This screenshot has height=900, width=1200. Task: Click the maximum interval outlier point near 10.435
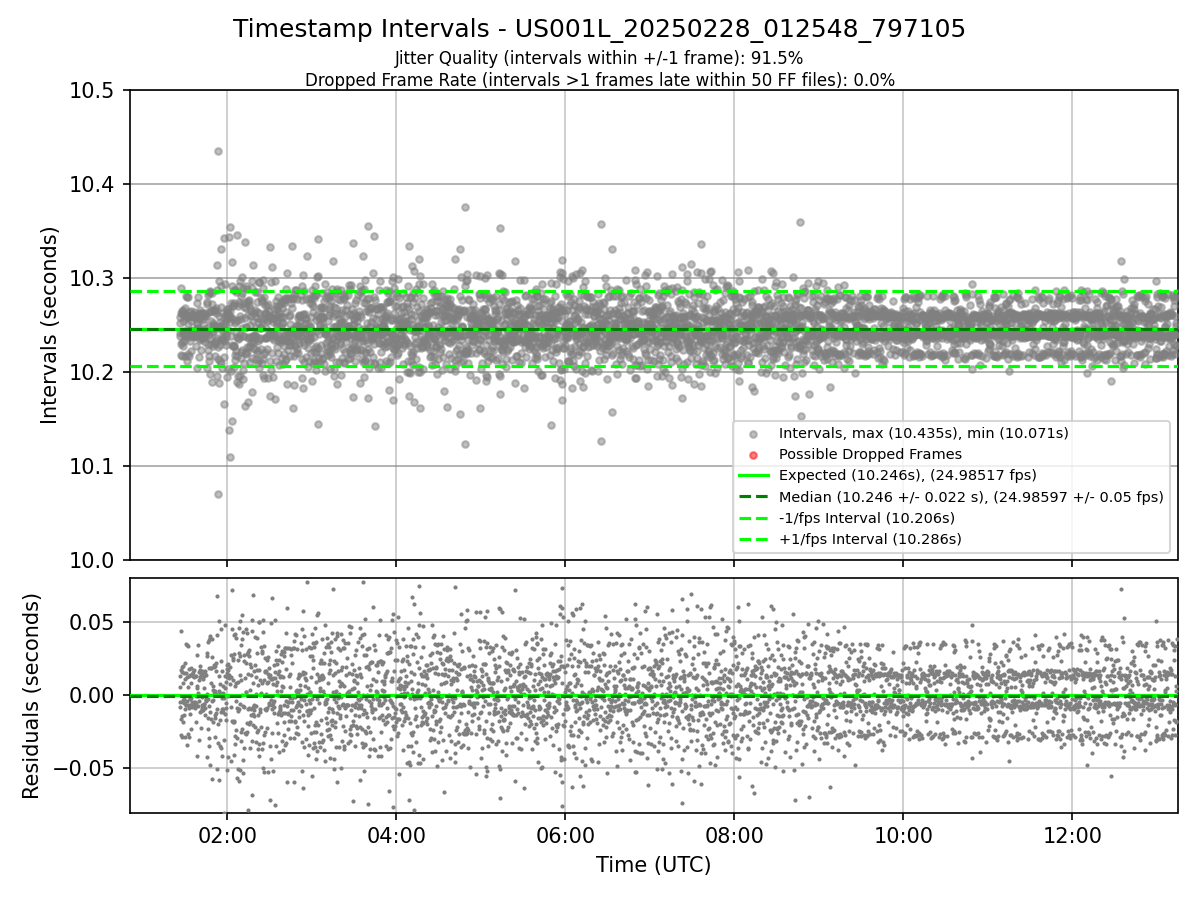pyautogui.click(x=218, y=151)
